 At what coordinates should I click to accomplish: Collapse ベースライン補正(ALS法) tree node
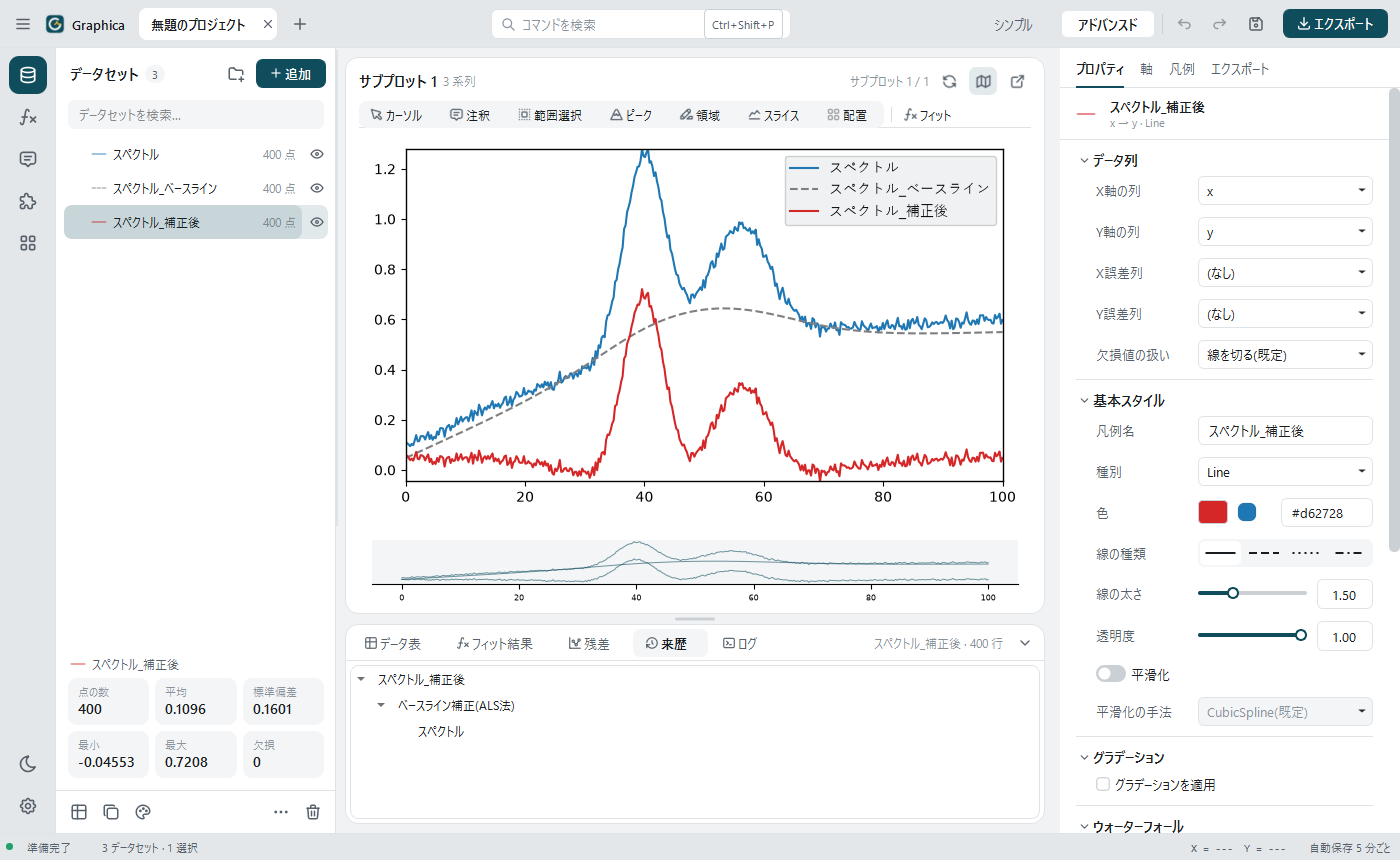click(x=381, y=705)
